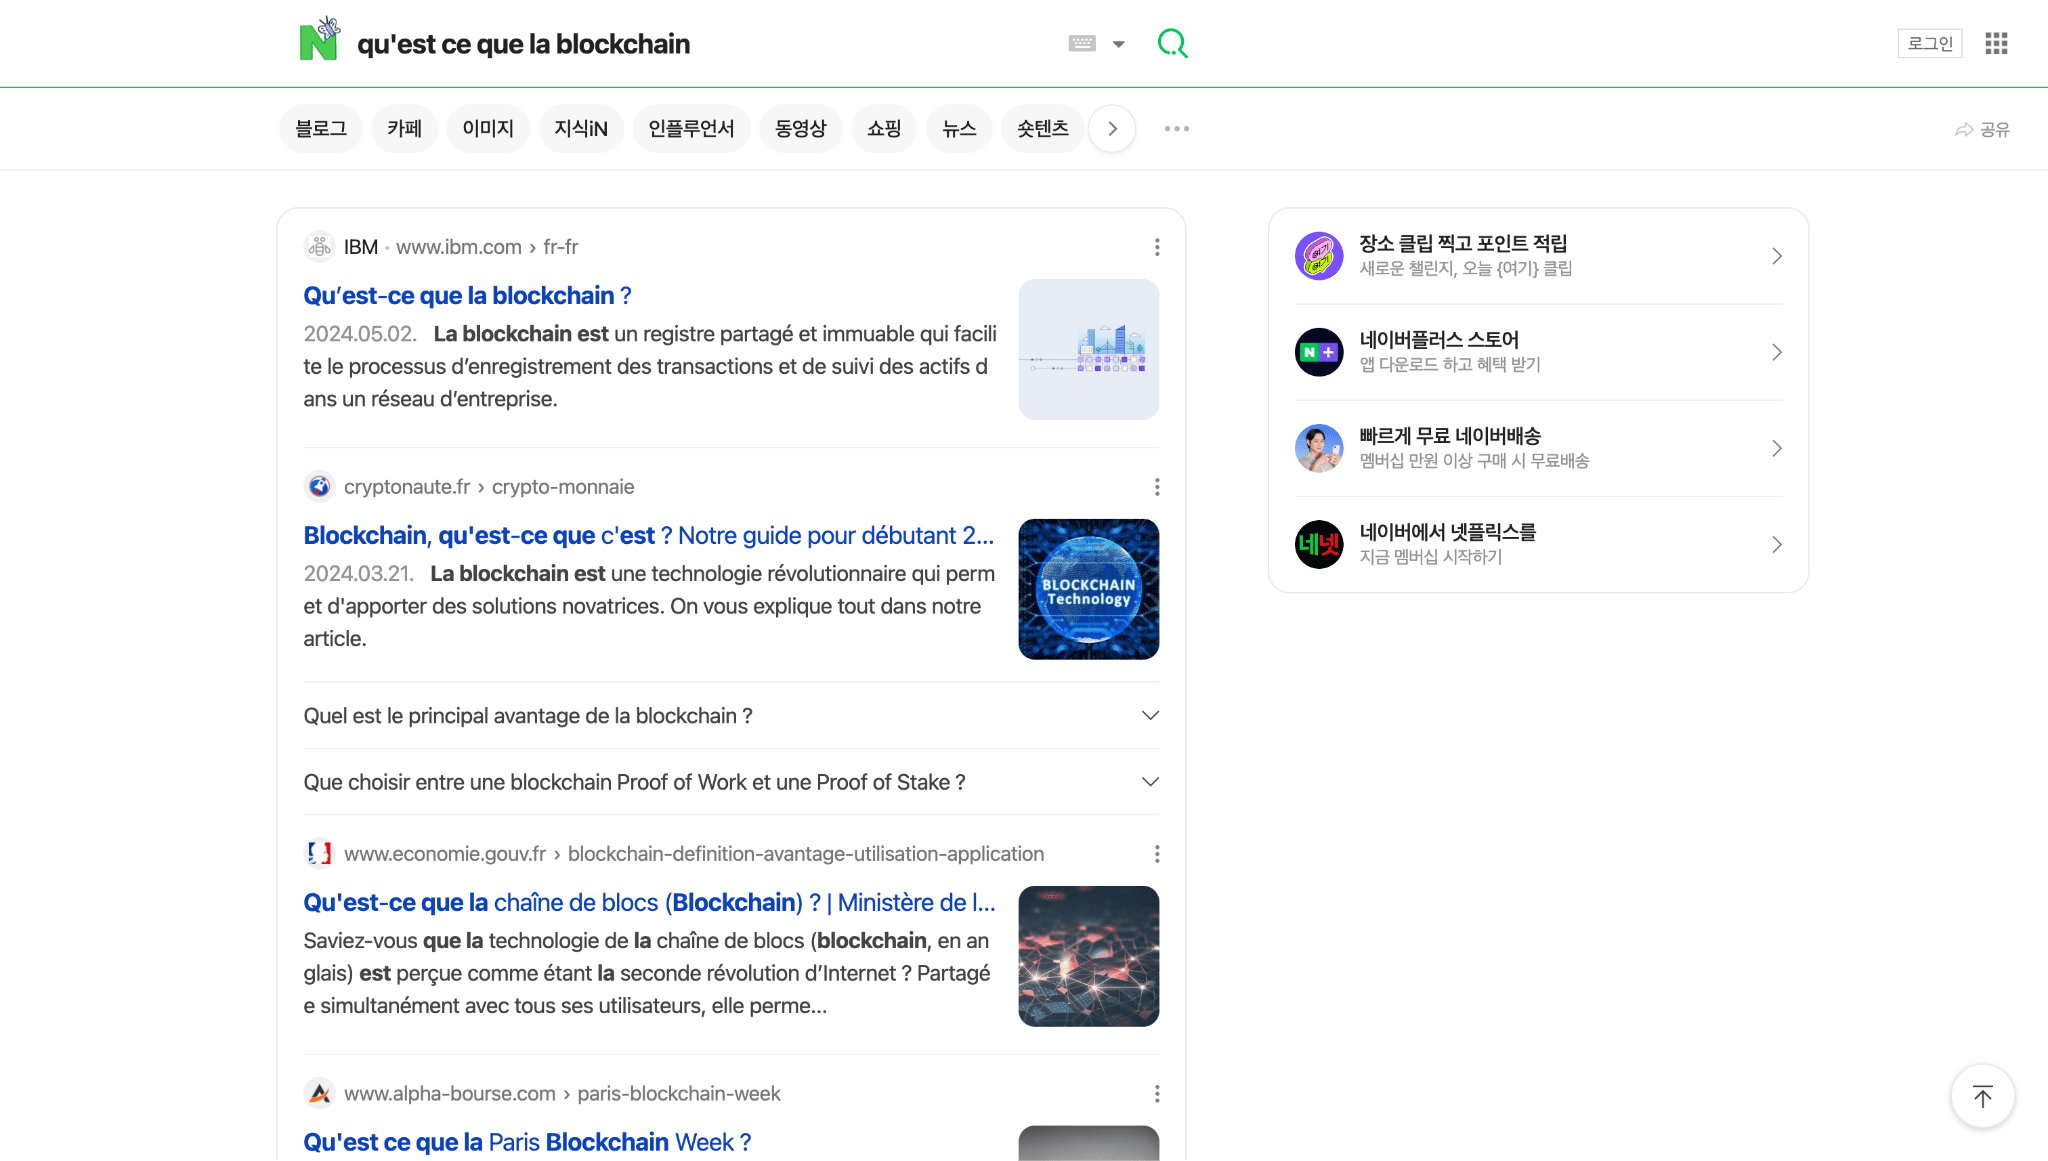Expand 'Quel est le principal avantage de la blockchain ?'

click(731, 716)
